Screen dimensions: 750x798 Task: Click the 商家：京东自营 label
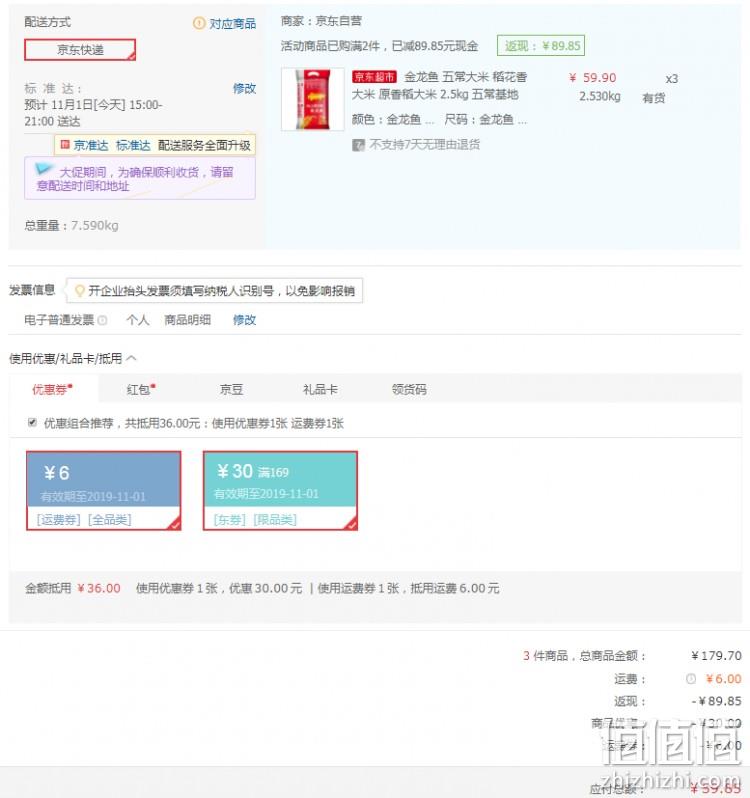click(x=321, y=21)
